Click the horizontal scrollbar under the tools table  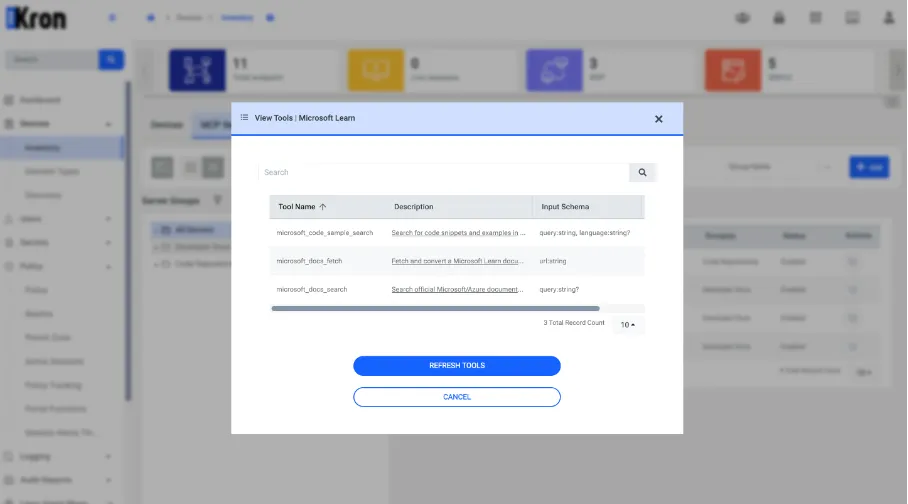[x=435, y=309]
